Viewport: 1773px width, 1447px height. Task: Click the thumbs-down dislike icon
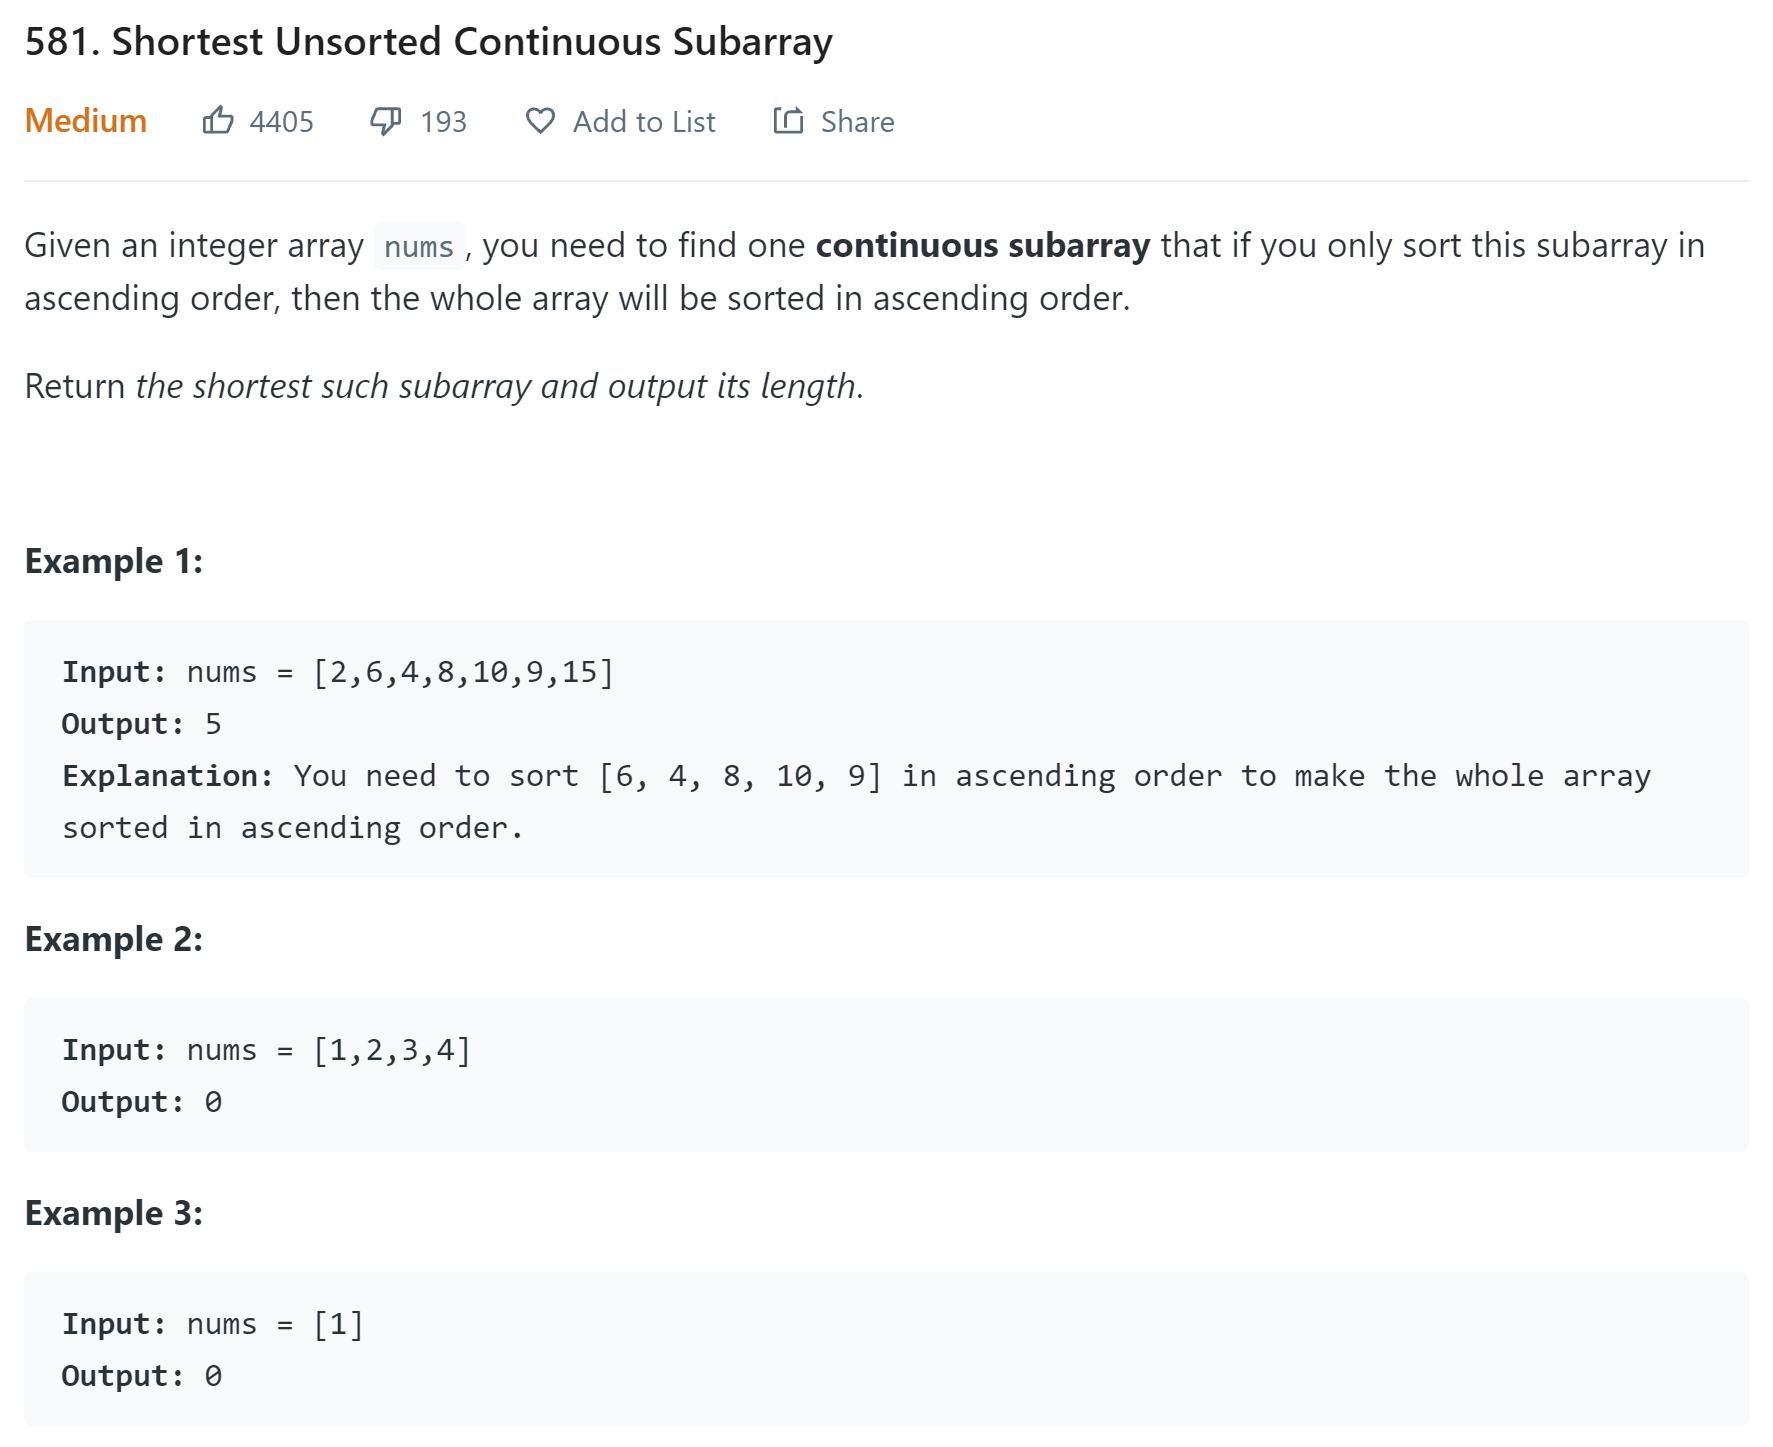(x=386, y=121)
